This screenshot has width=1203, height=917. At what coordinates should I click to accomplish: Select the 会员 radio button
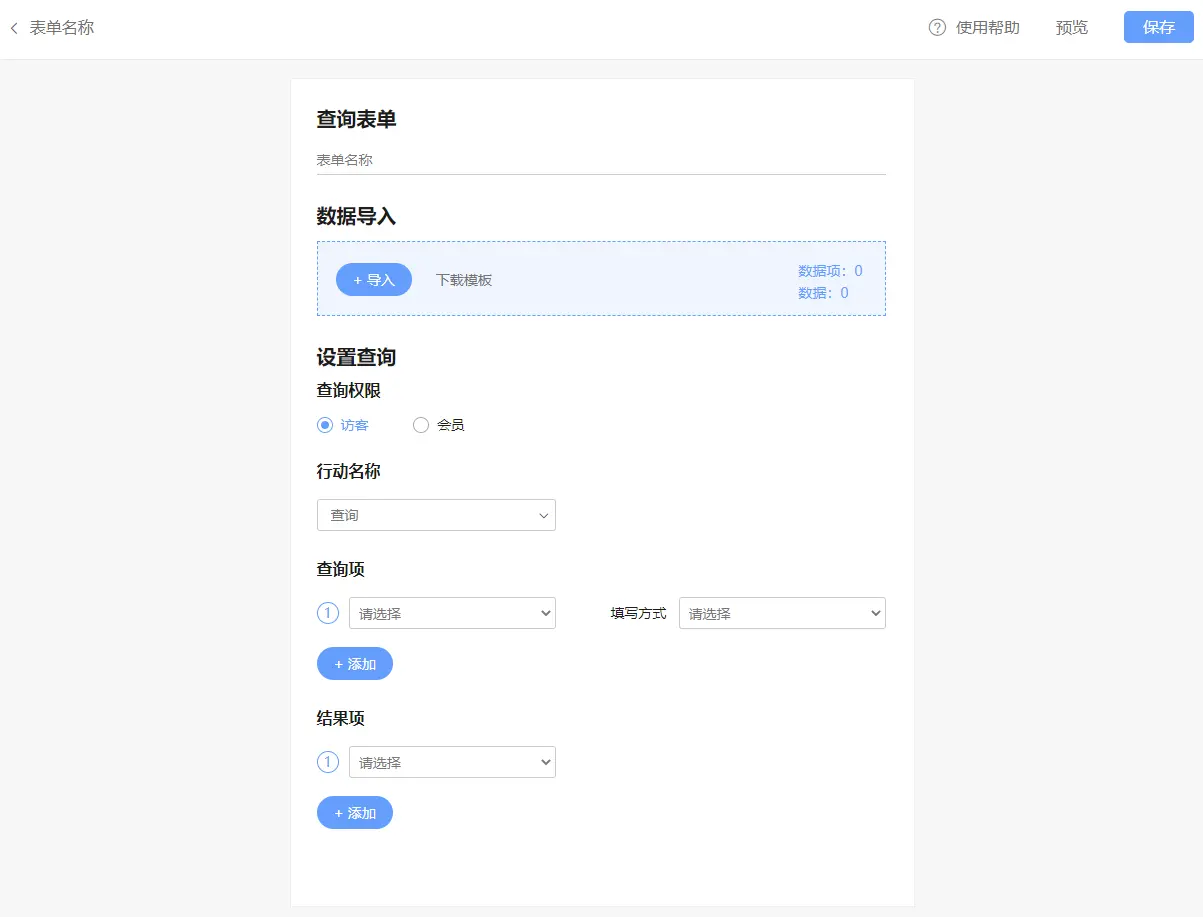coord(421,425)
